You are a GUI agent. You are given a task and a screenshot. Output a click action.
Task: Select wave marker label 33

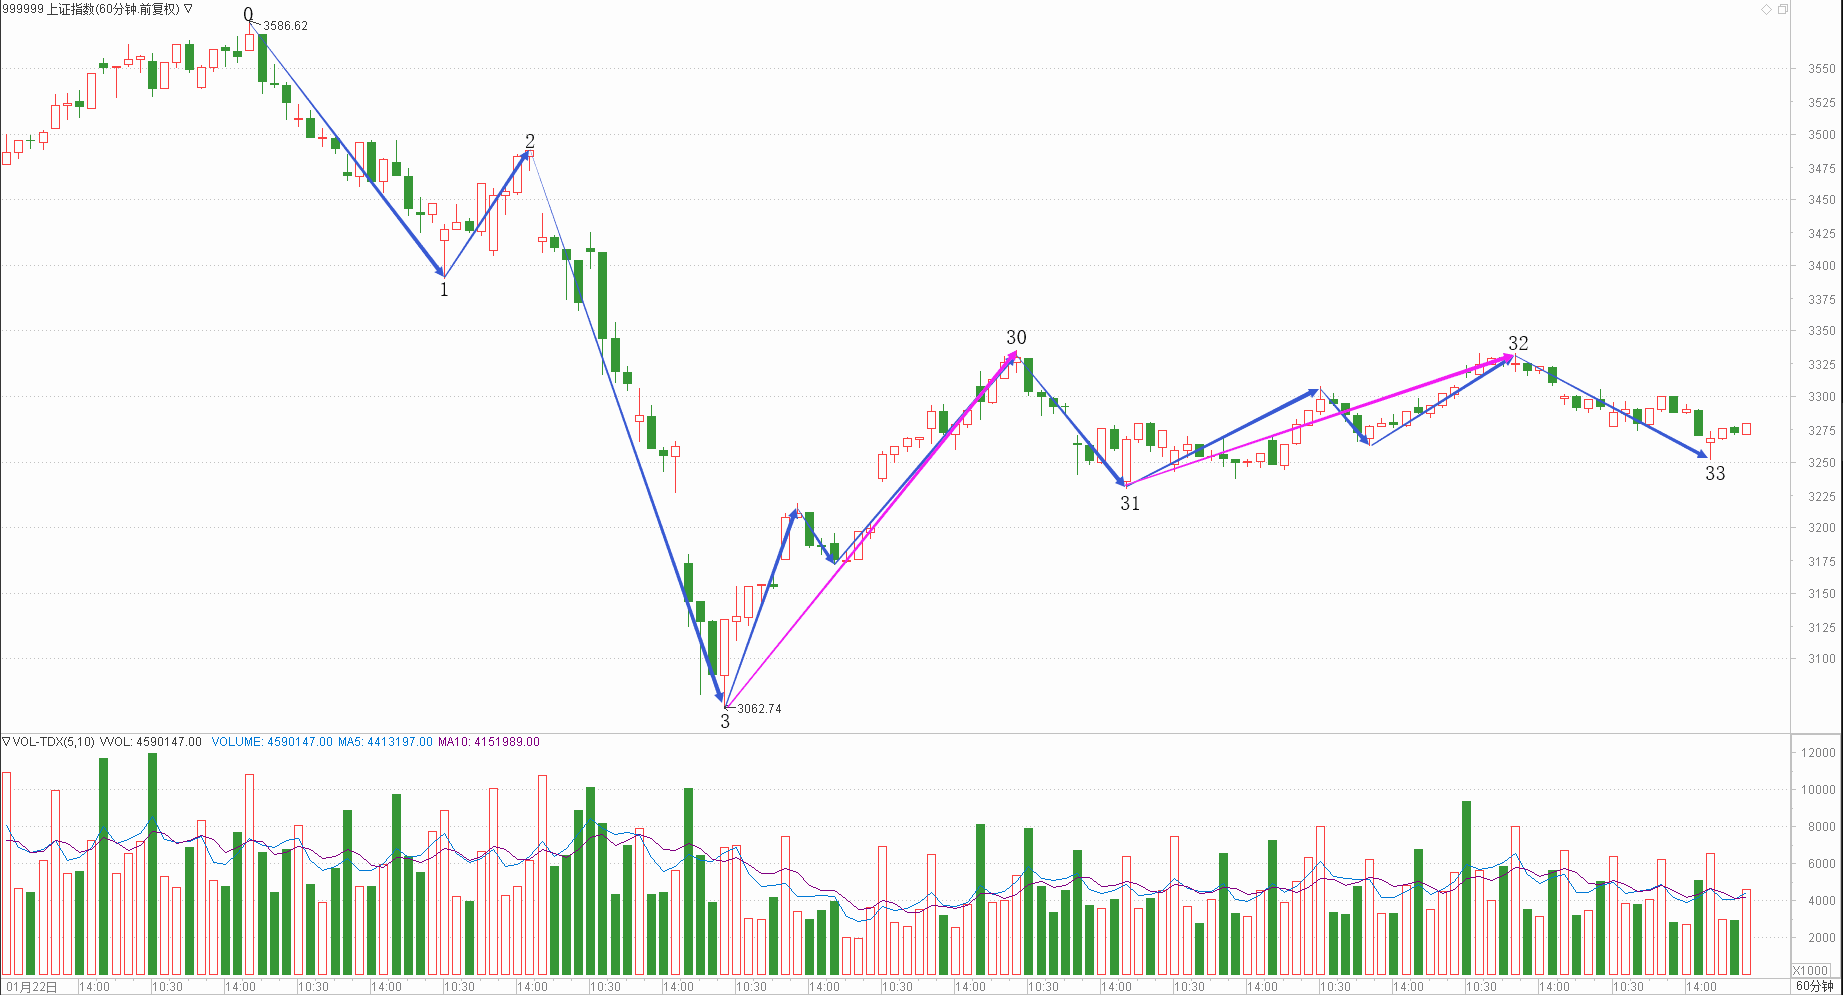[x=1715, y=474]
